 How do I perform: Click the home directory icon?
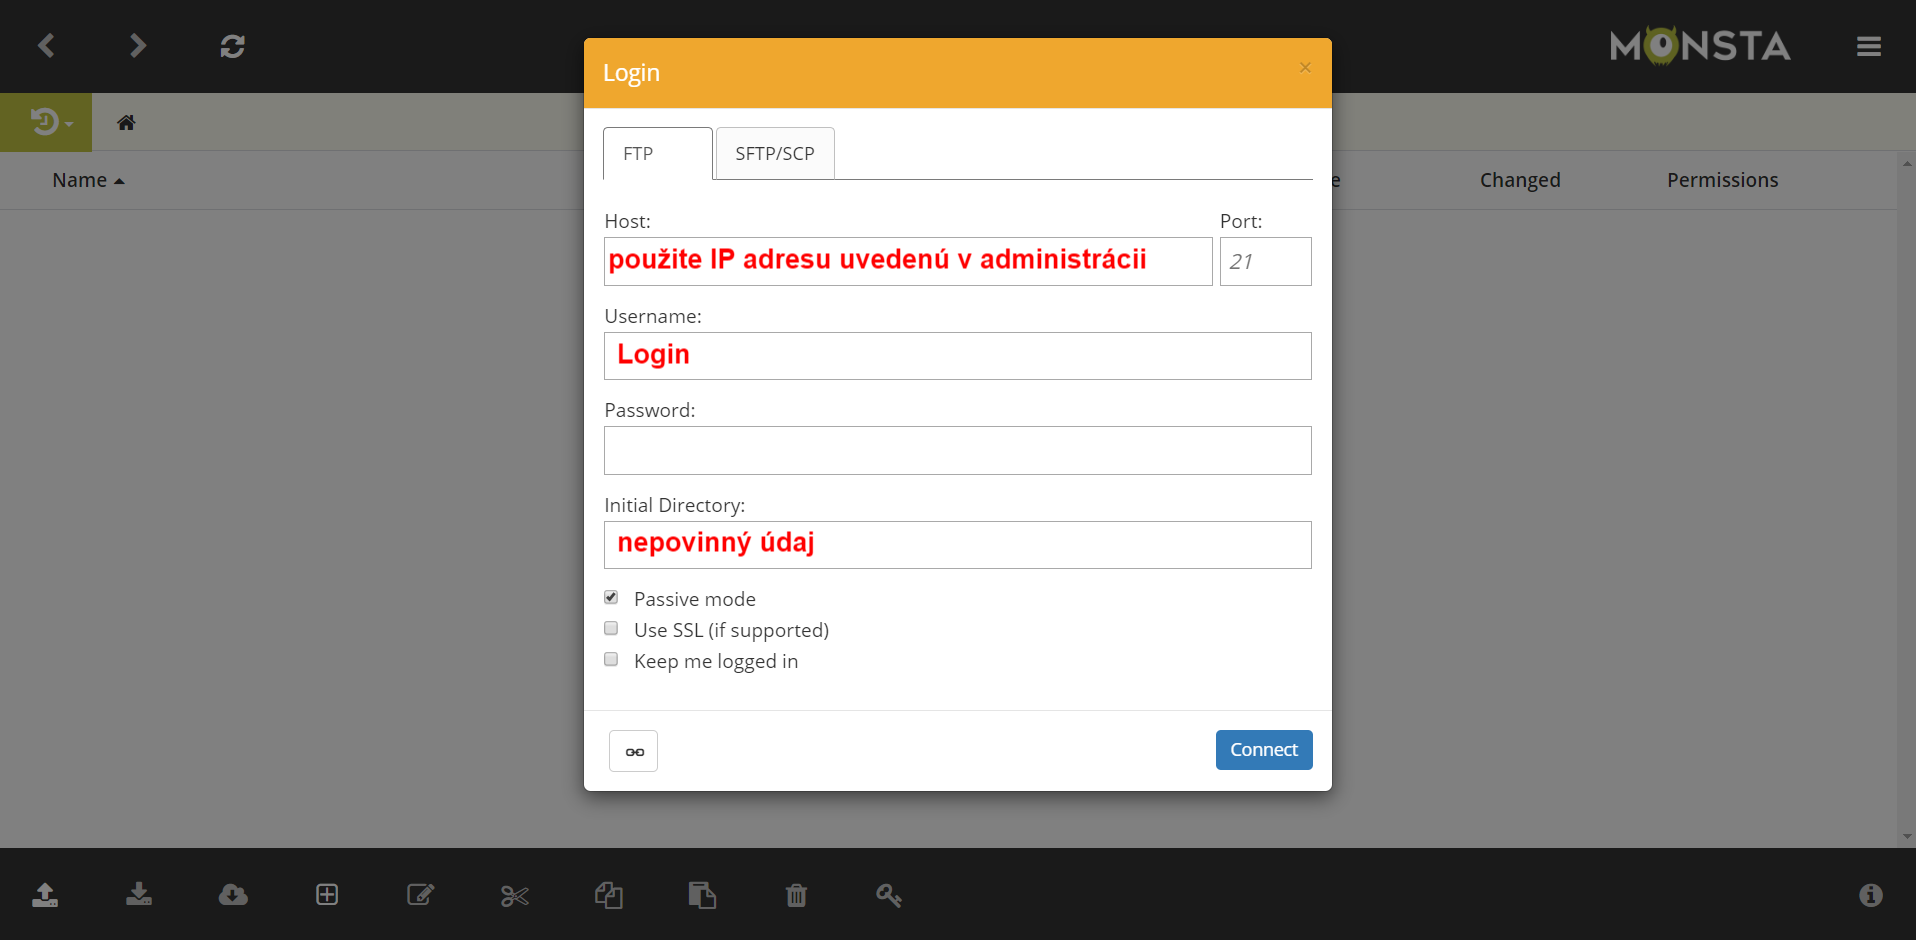pos(126,123)
